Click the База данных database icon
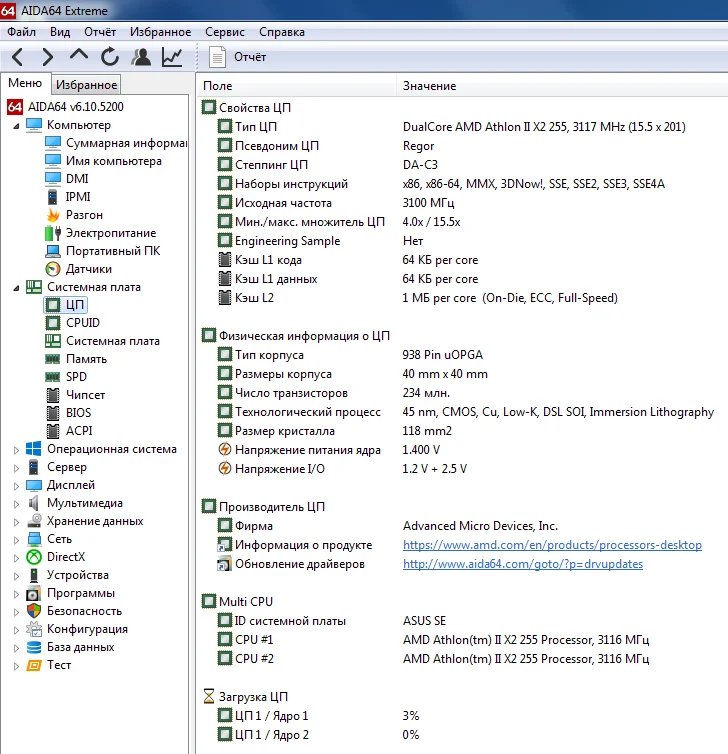This screenshot has width=728, height=754. (x=34, y=647)
